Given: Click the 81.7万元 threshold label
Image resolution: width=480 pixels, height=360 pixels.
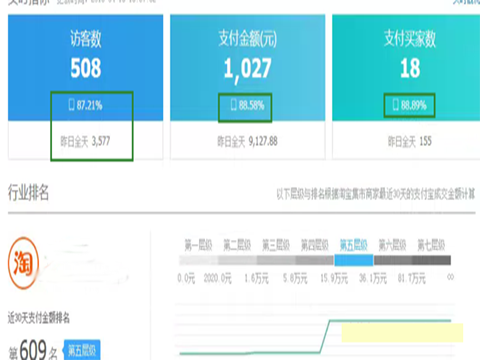Looking at the screenshot, I should tap(411, 278).
